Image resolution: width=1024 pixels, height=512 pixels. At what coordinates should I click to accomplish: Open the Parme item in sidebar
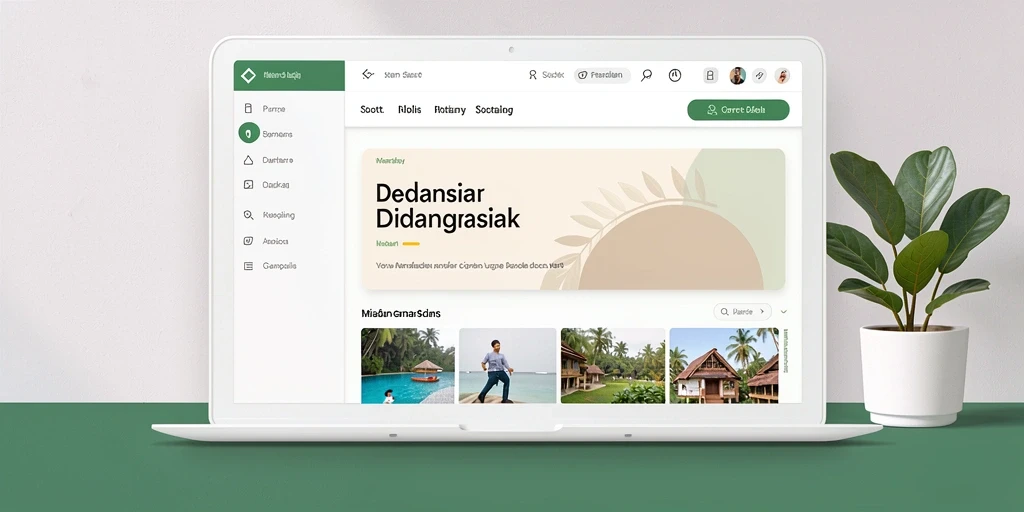click(265, 109)
